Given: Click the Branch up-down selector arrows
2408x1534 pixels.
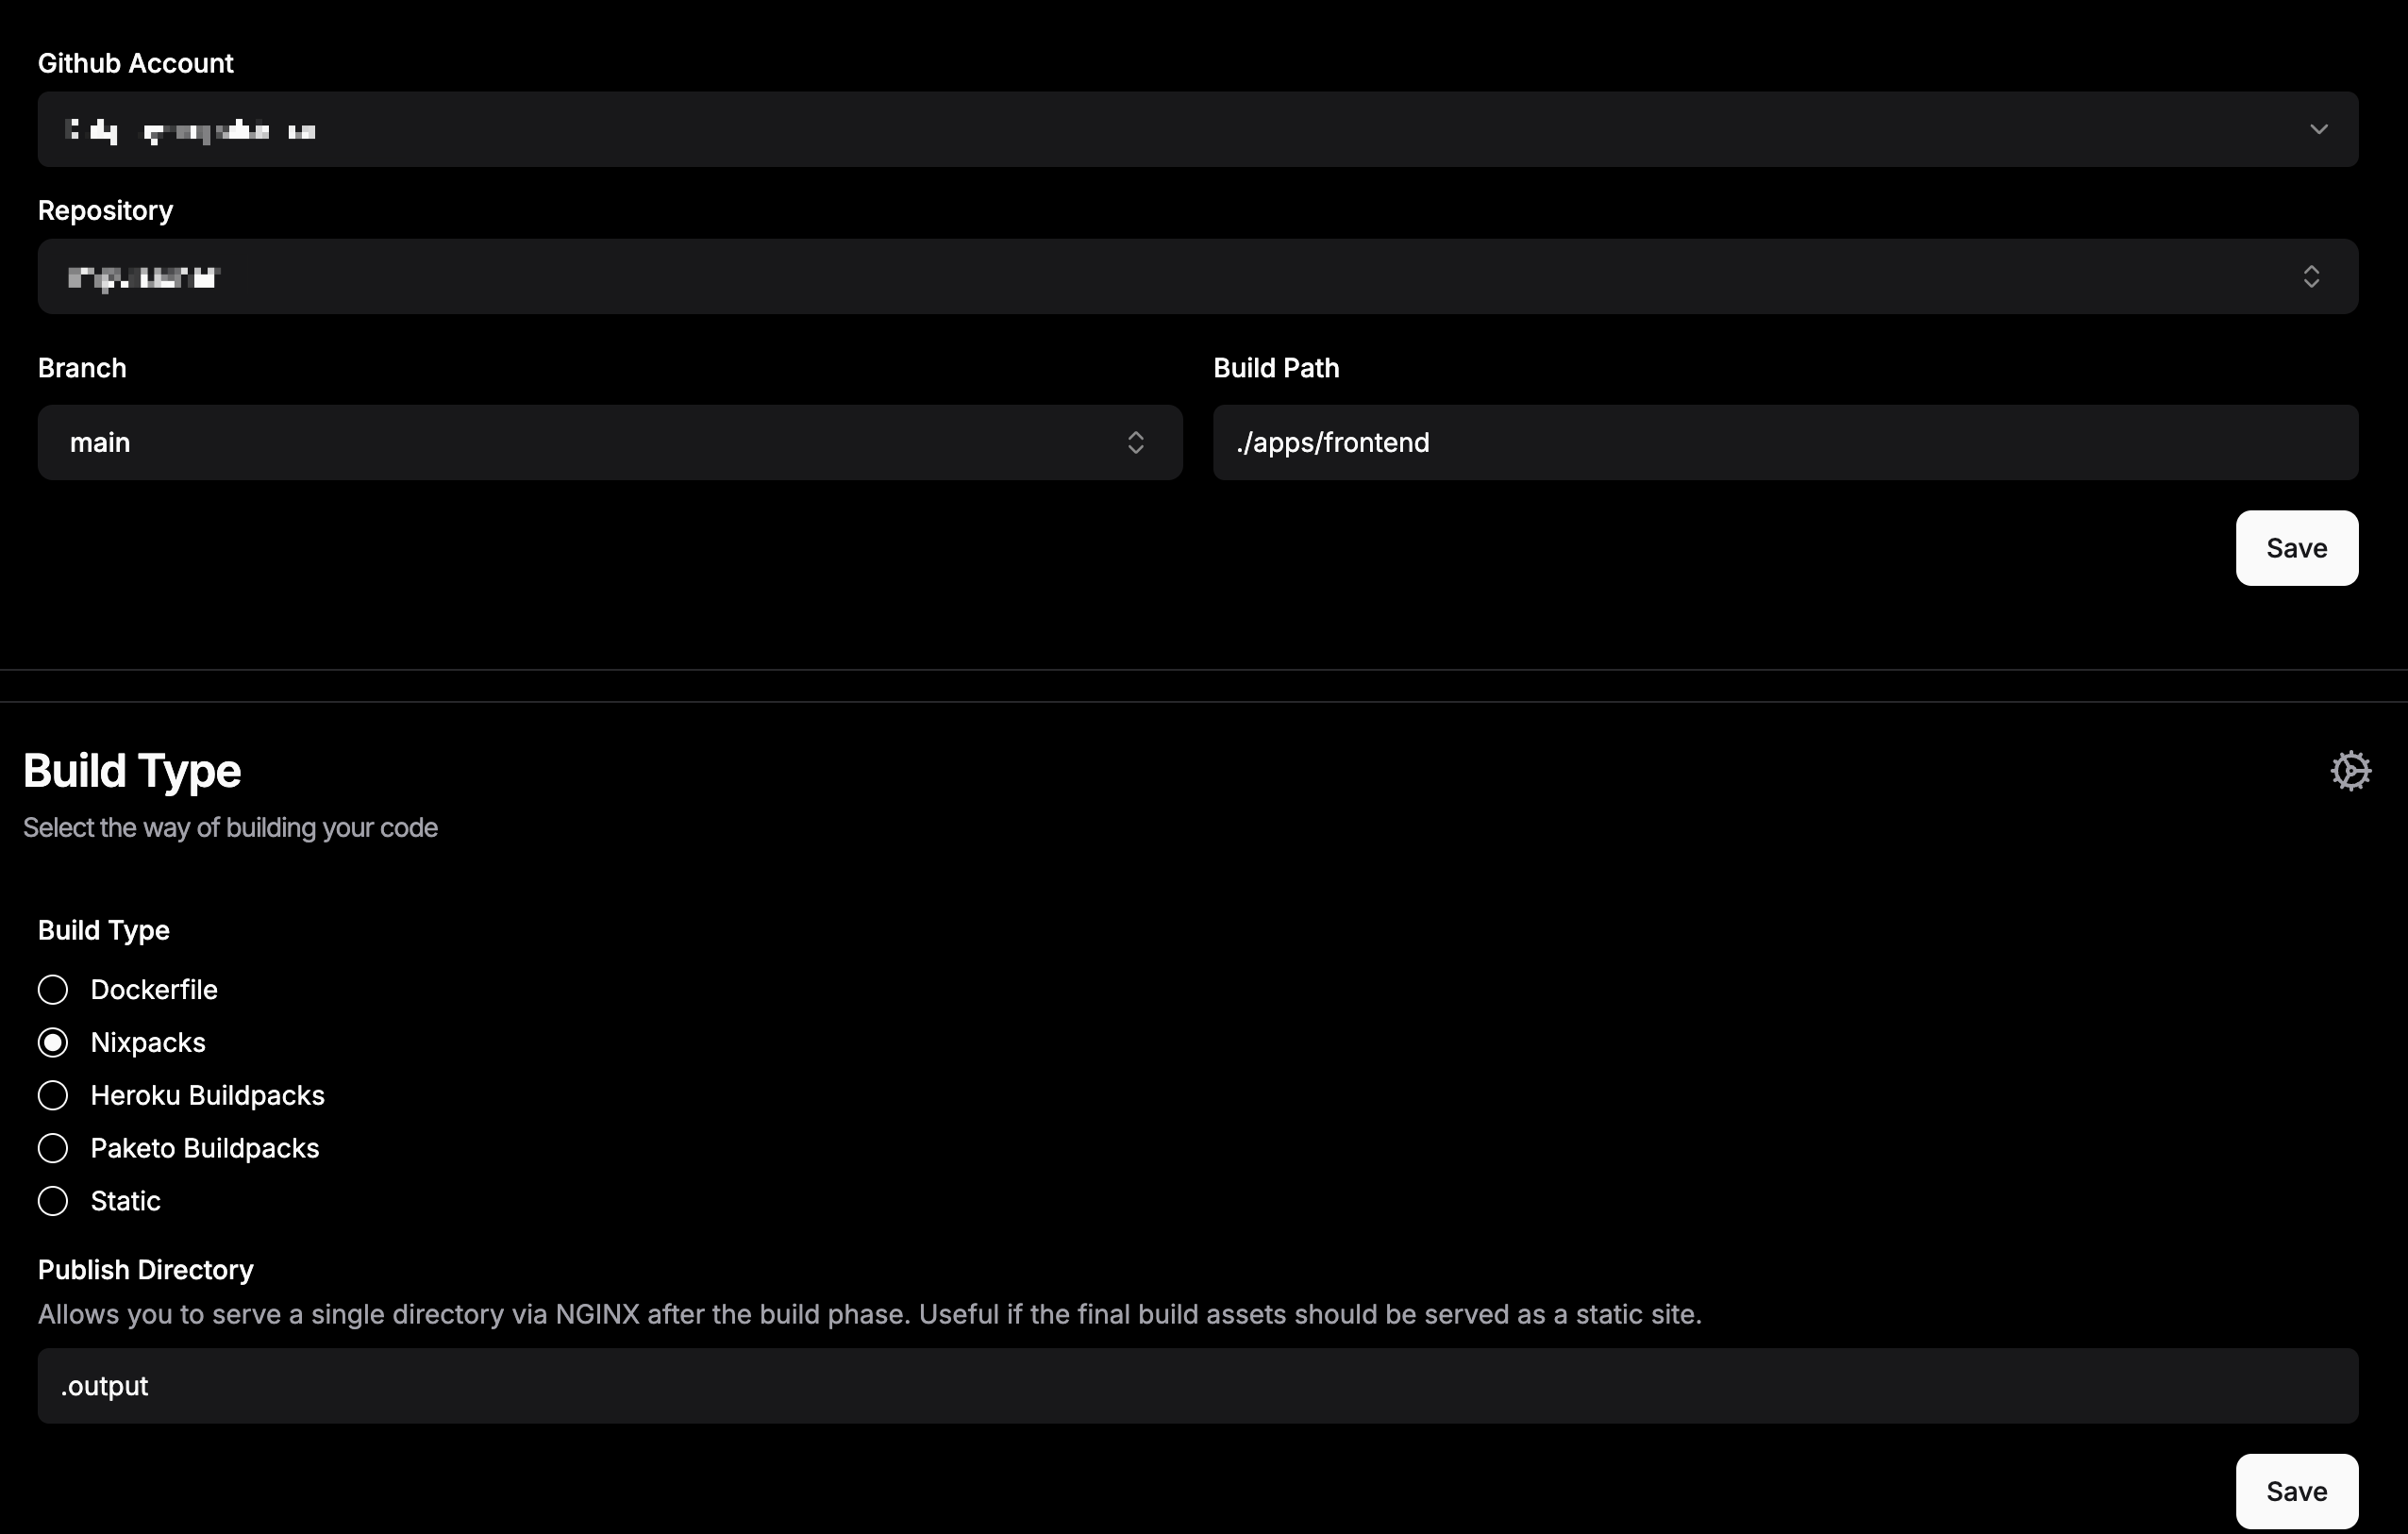Looking at the screenshot, I should pyautogui.click(x=1135, y=442).
